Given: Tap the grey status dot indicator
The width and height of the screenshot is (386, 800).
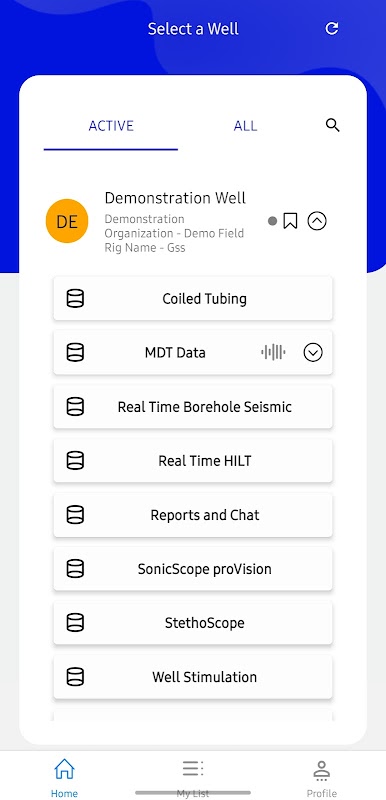Looking at the screenshot, I should (272, 221).
